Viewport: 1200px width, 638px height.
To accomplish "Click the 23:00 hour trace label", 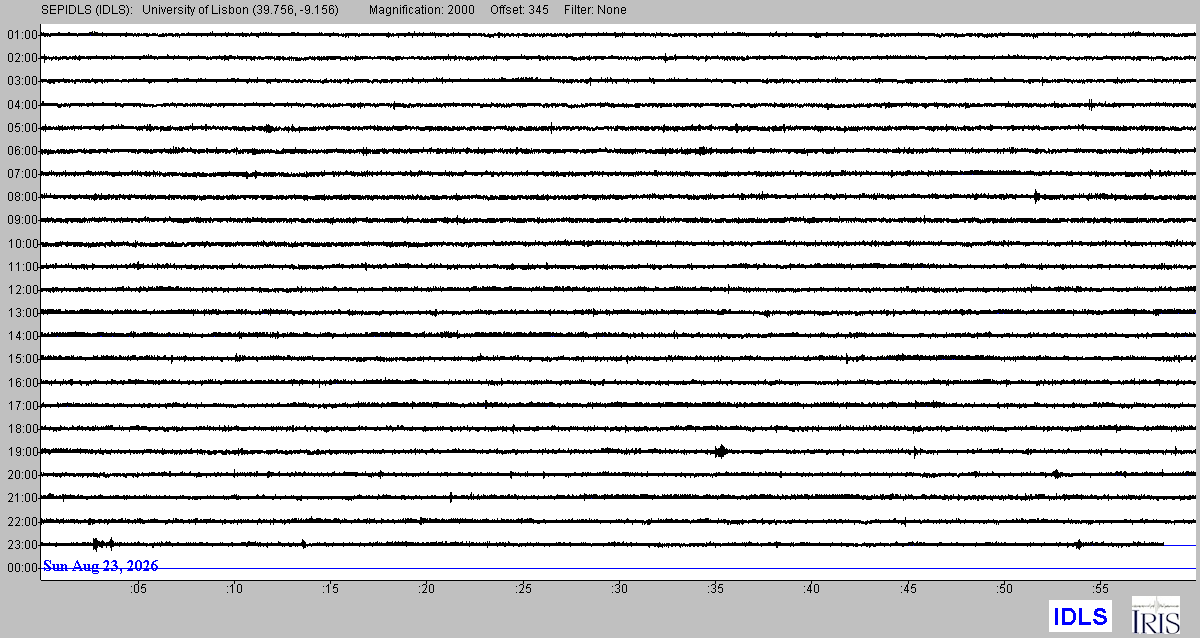I will click(22, 545).
